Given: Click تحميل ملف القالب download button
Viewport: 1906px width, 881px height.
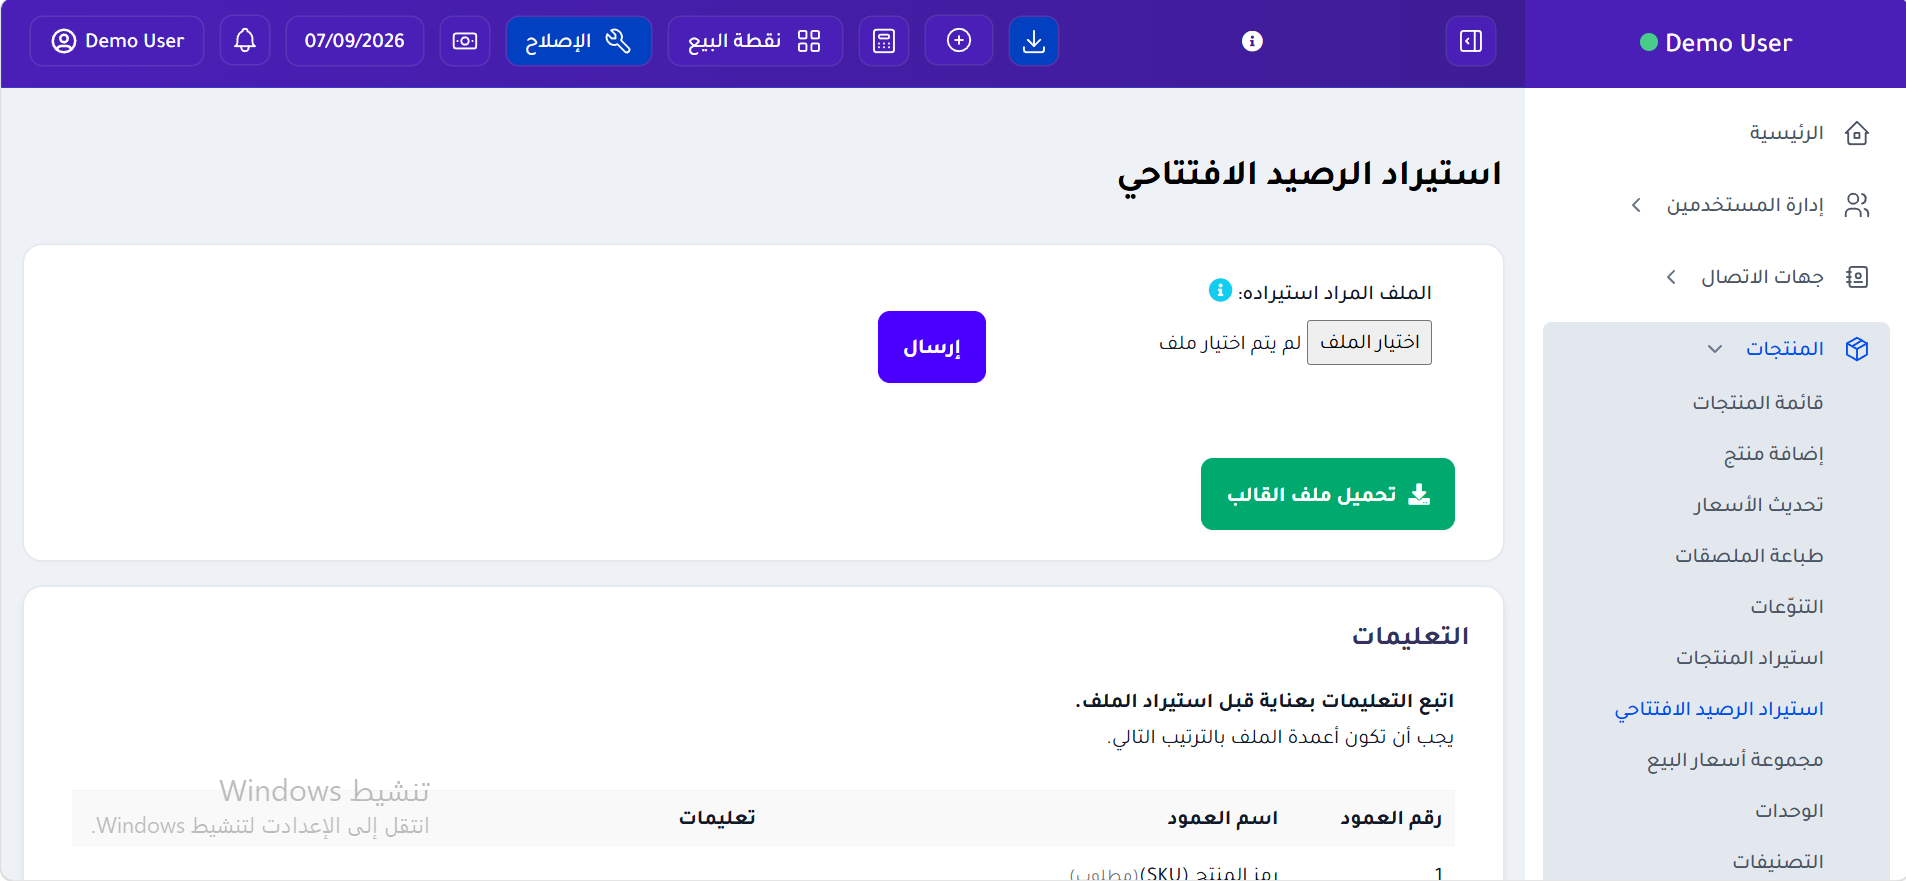Looking at the screenshot, I should [x=1328, y=494].
